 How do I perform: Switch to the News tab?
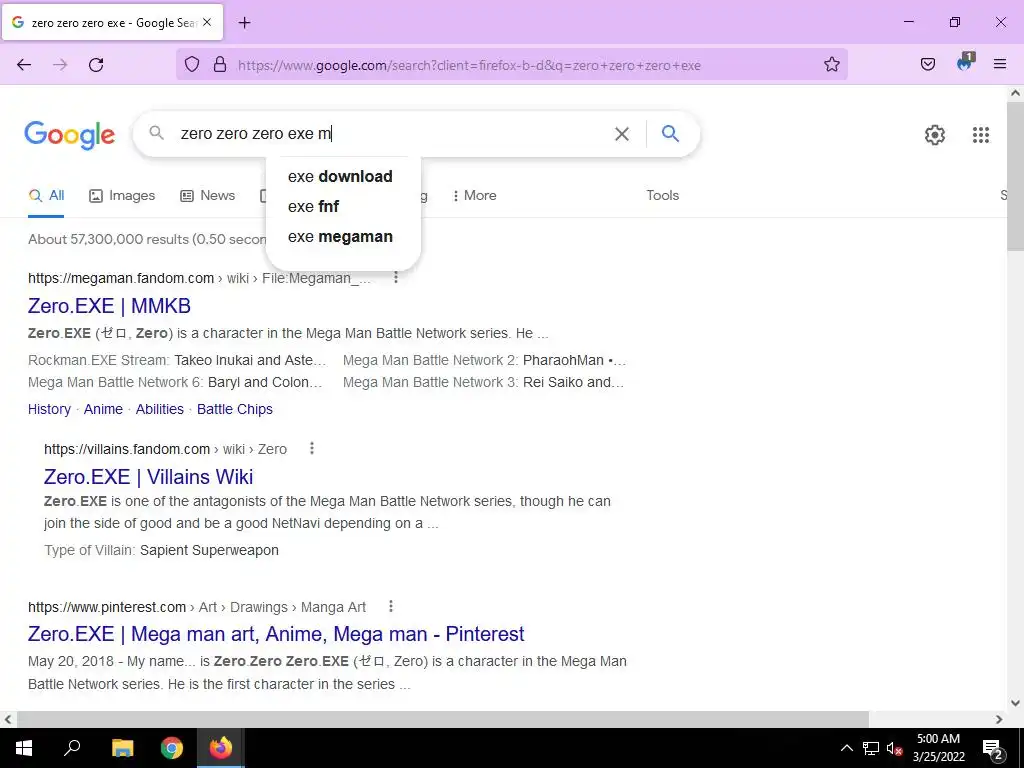pos(208,195)
